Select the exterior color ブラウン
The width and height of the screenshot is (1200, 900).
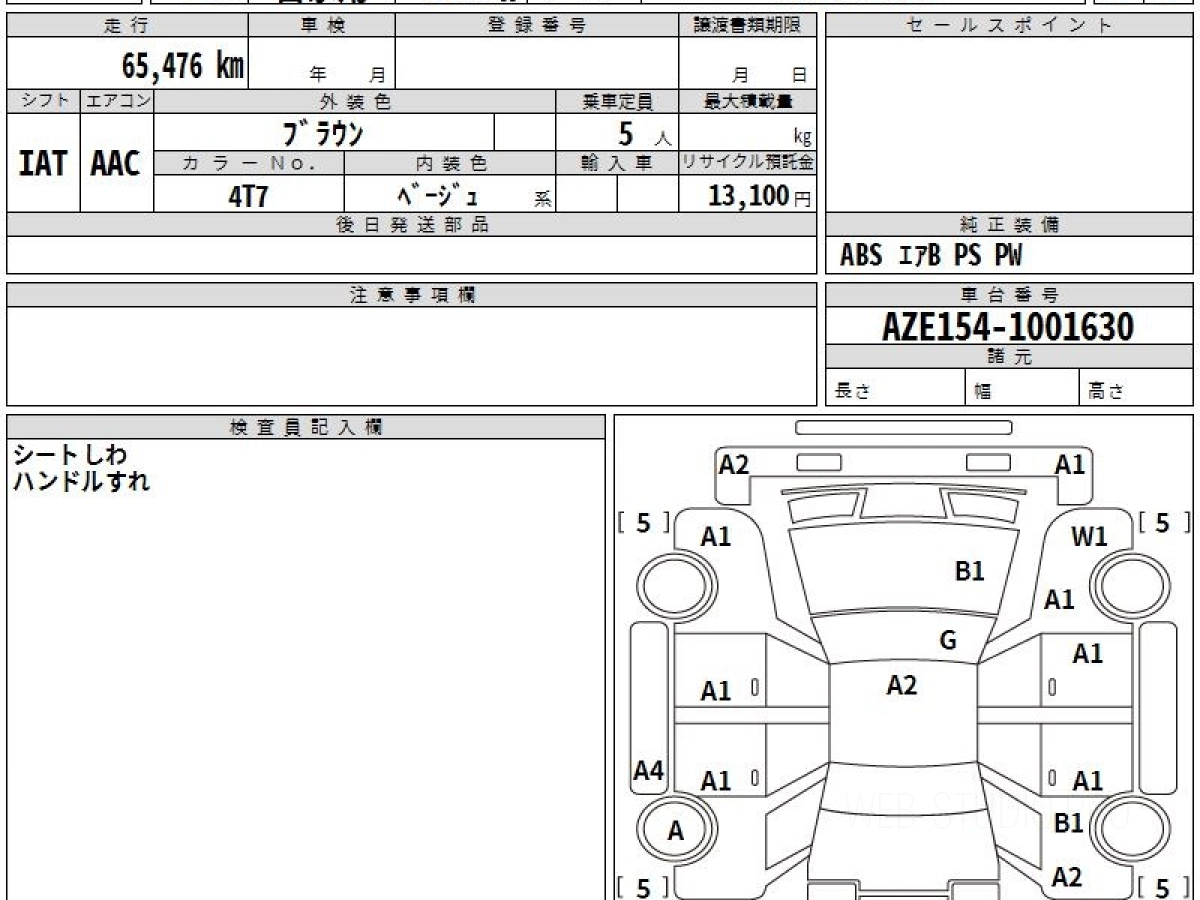coord(322,133)
